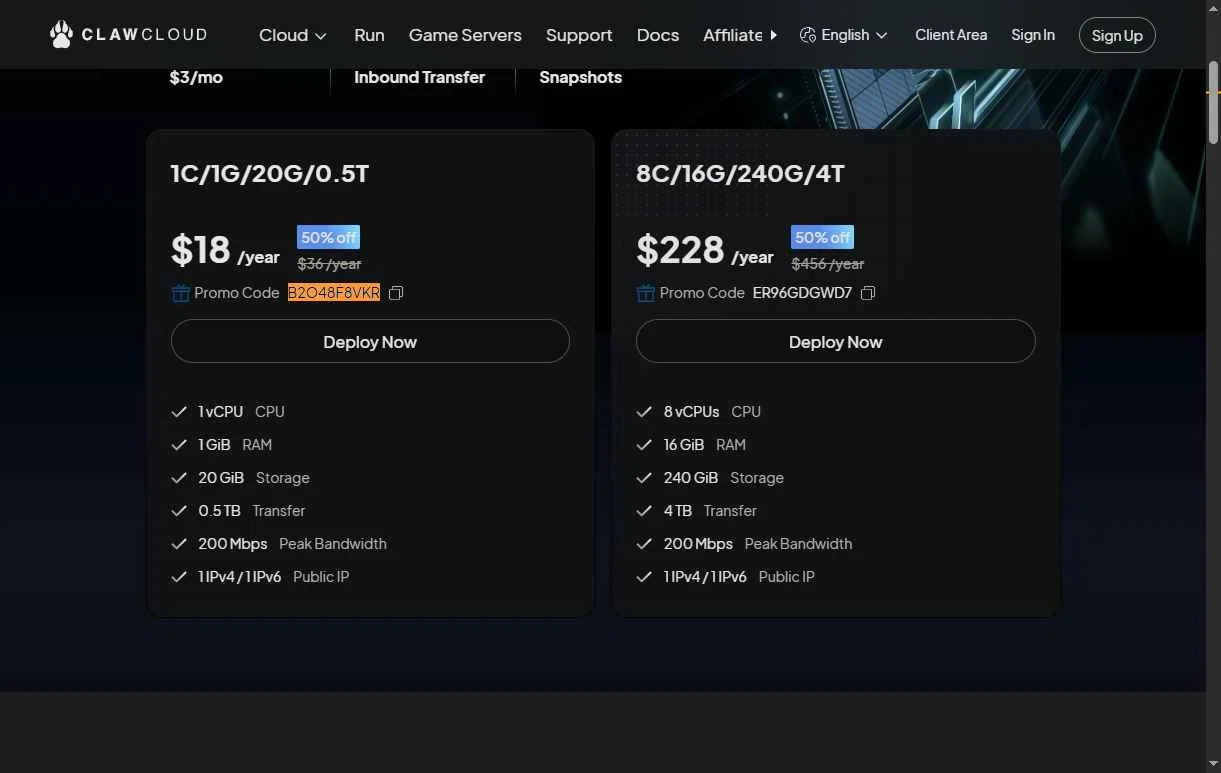Click the 8 vCPUs feature row
This screenshot has height=773, width=1221.
pyautogui.click(x=699, y=412)
